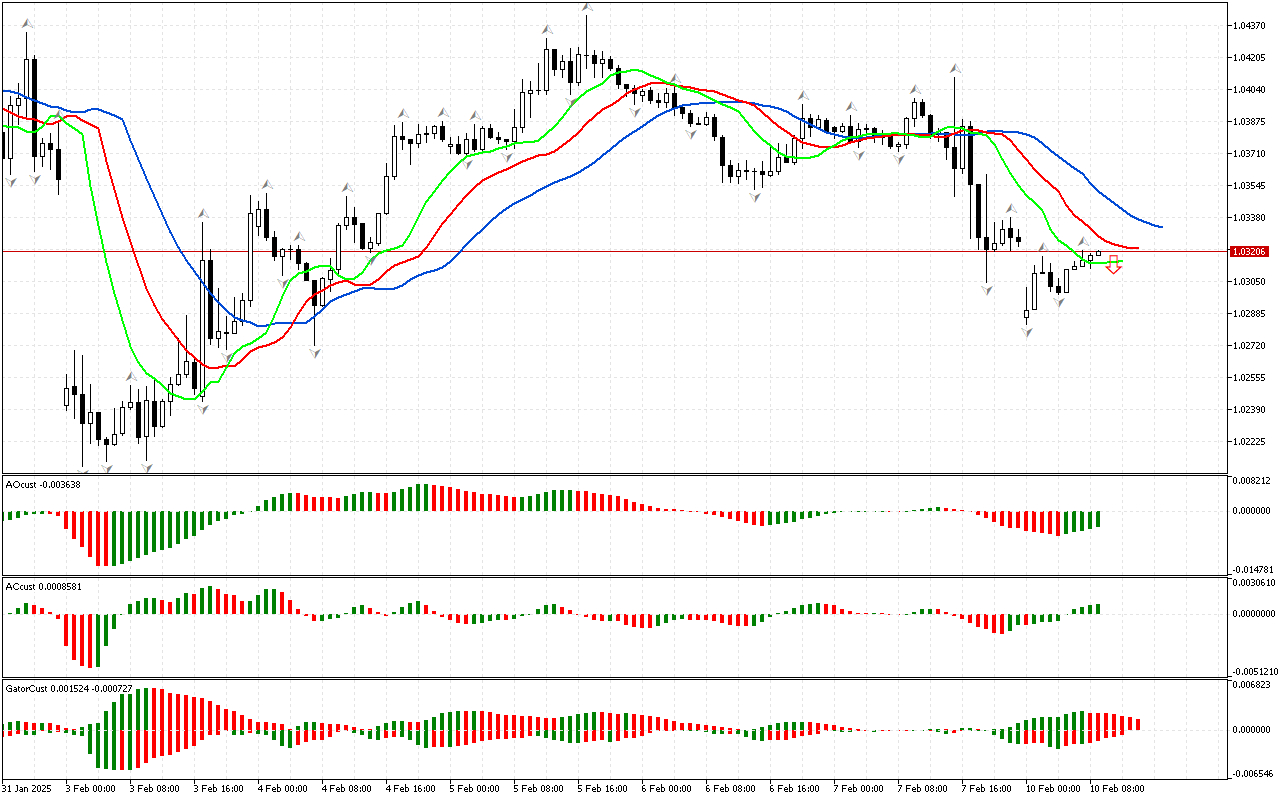
Task: Select the 1.02885 price level label
Action: (1251, 313)
